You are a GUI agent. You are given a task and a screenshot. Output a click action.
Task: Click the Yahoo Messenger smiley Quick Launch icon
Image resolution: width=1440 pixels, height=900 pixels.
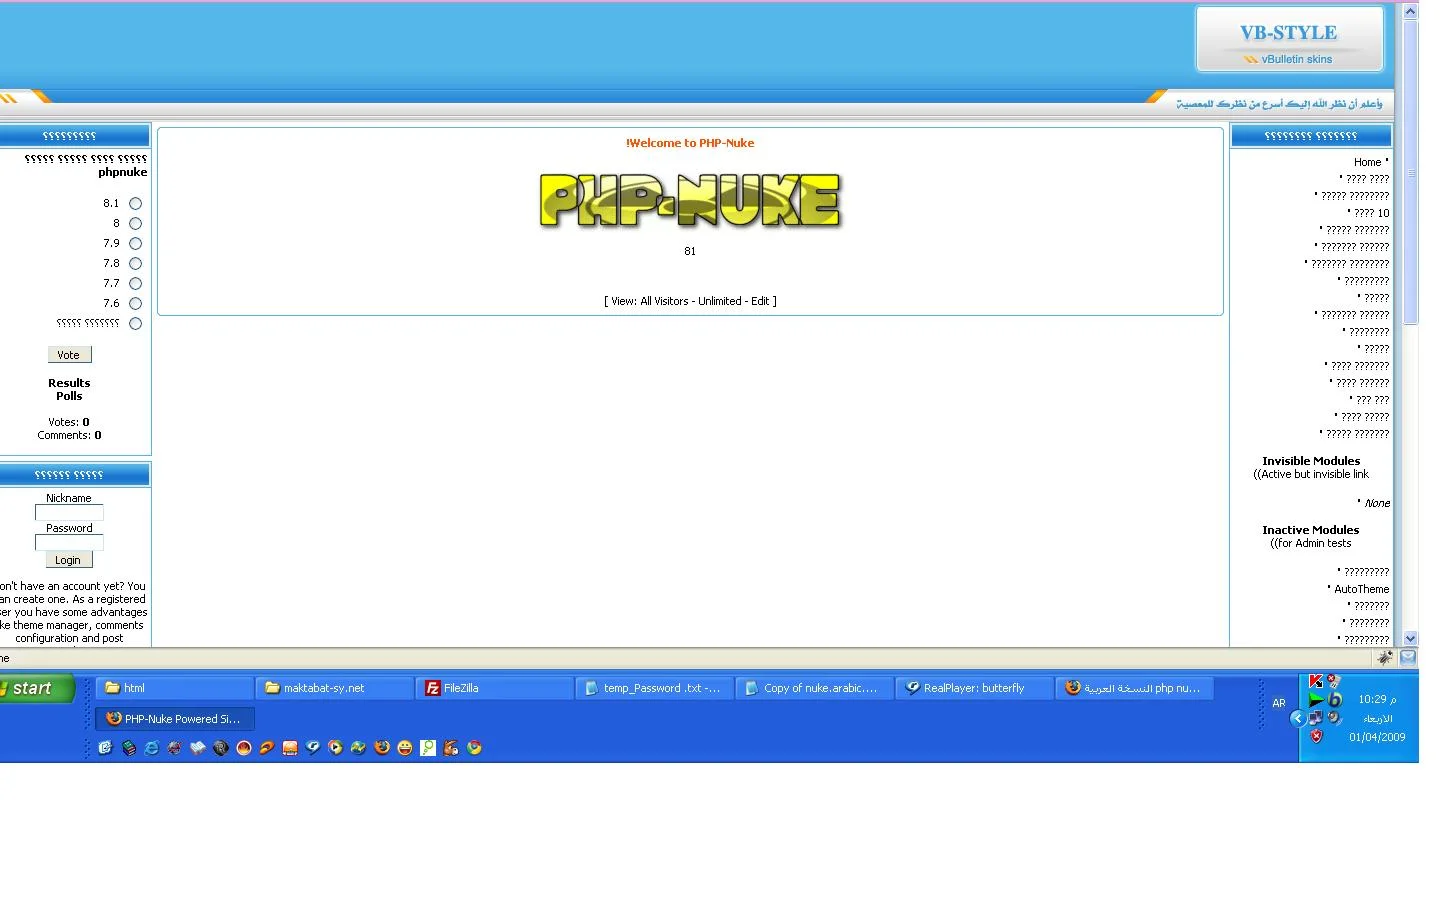coord(405,748)
